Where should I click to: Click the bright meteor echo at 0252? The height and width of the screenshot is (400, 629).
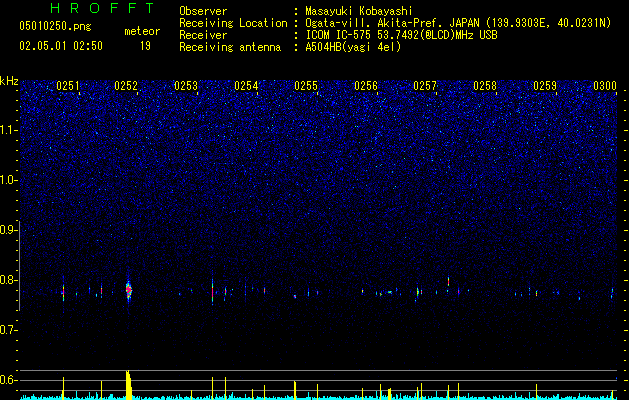click(129, 290)
